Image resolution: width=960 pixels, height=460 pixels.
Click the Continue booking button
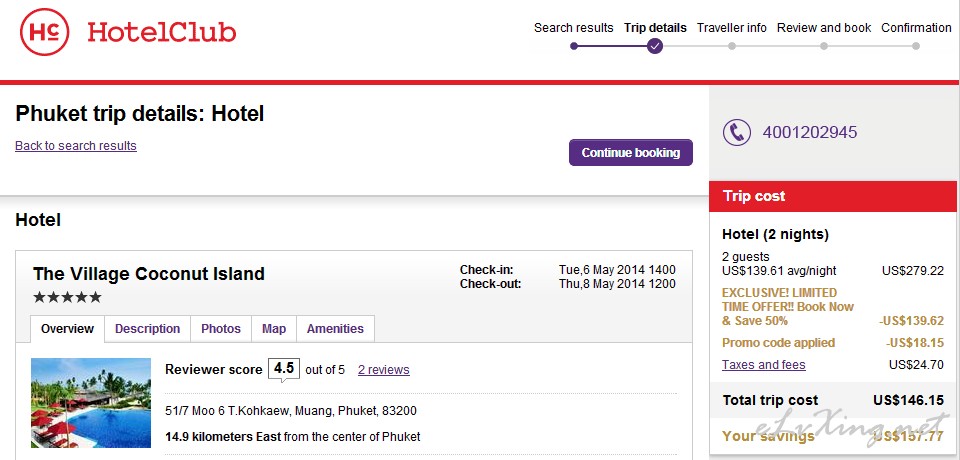point(631,153)
